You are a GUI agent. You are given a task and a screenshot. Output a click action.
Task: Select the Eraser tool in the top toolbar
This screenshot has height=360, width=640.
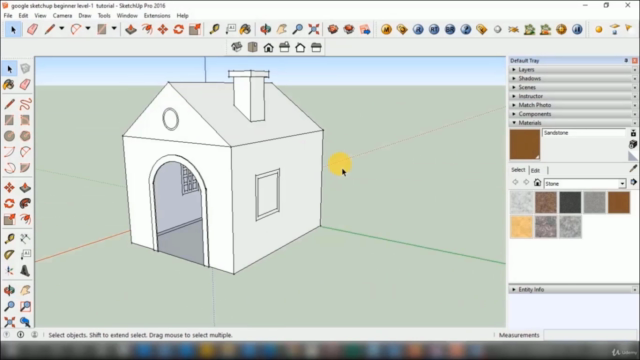pos(32,29)
